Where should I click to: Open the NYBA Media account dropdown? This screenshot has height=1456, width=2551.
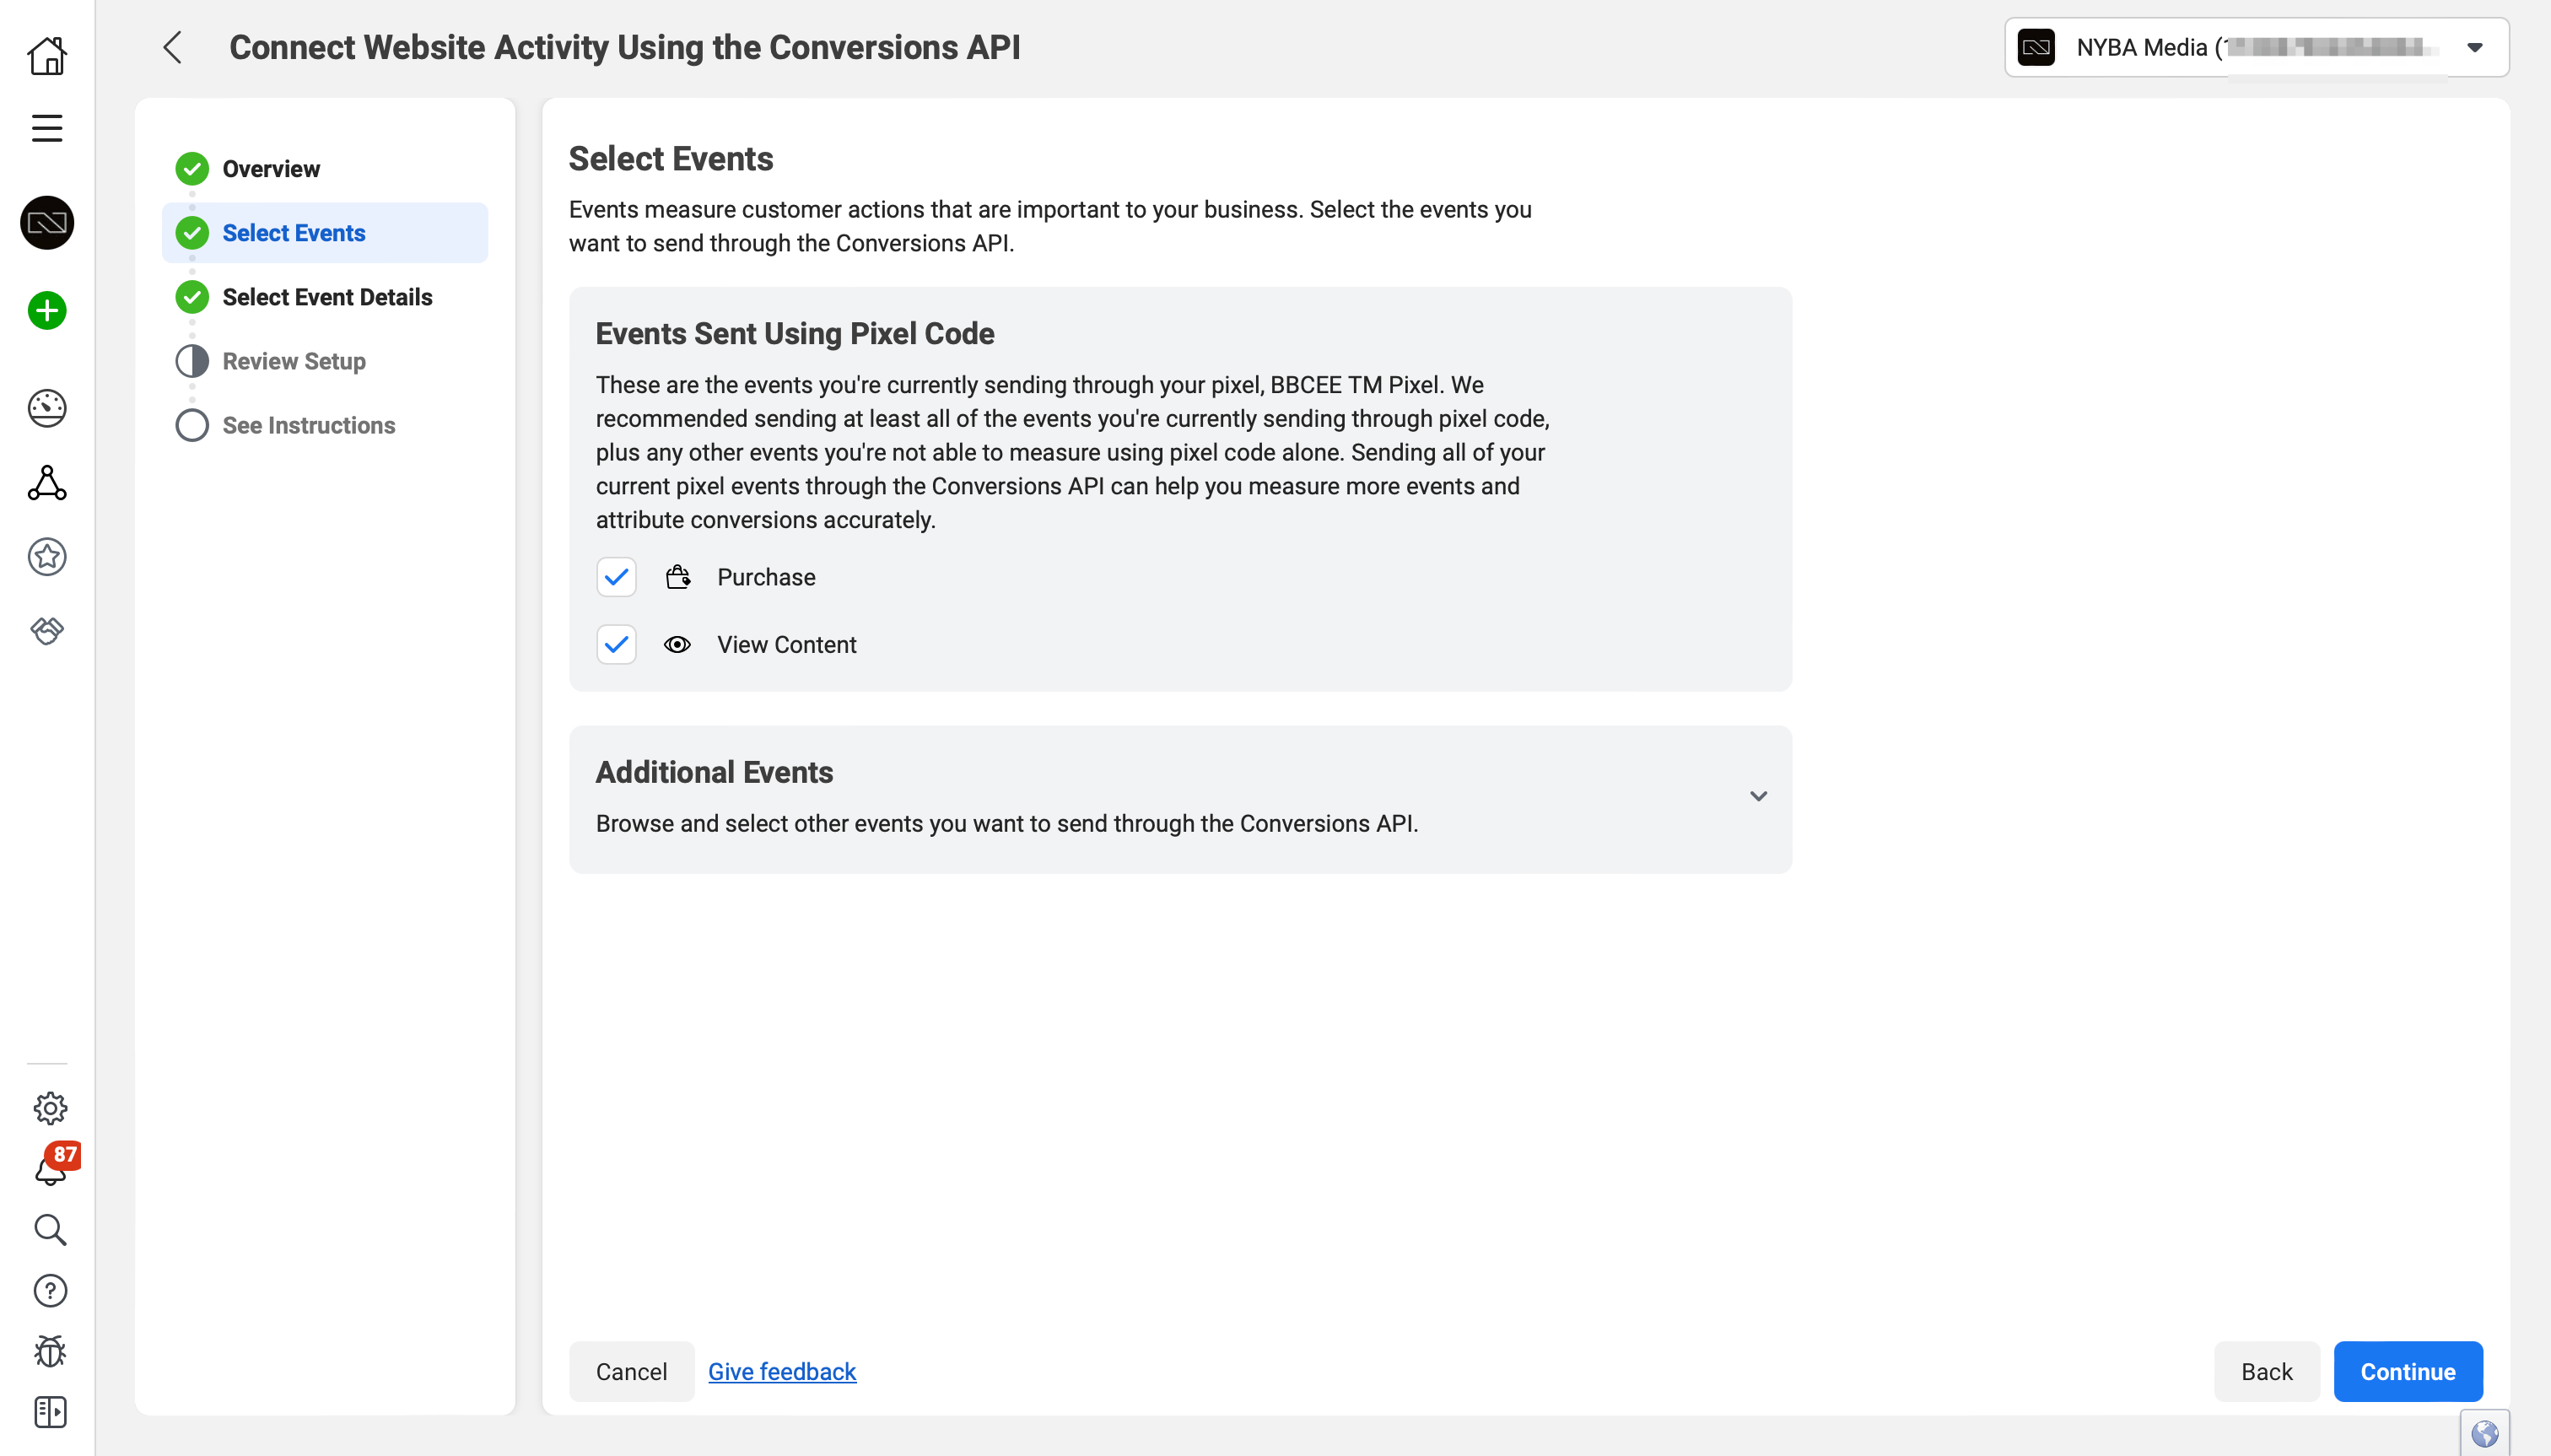pyautogui.click(x=2478, y=46)
